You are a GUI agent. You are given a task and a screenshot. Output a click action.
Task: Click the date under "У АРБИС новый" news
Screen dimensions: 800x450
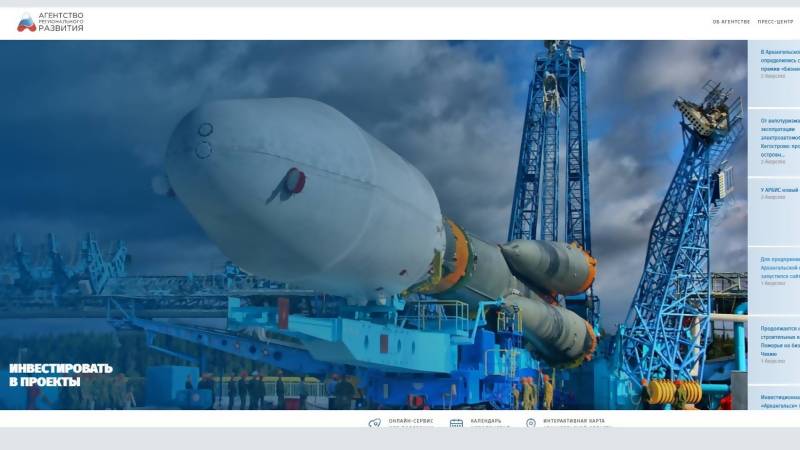click(773, 197)
